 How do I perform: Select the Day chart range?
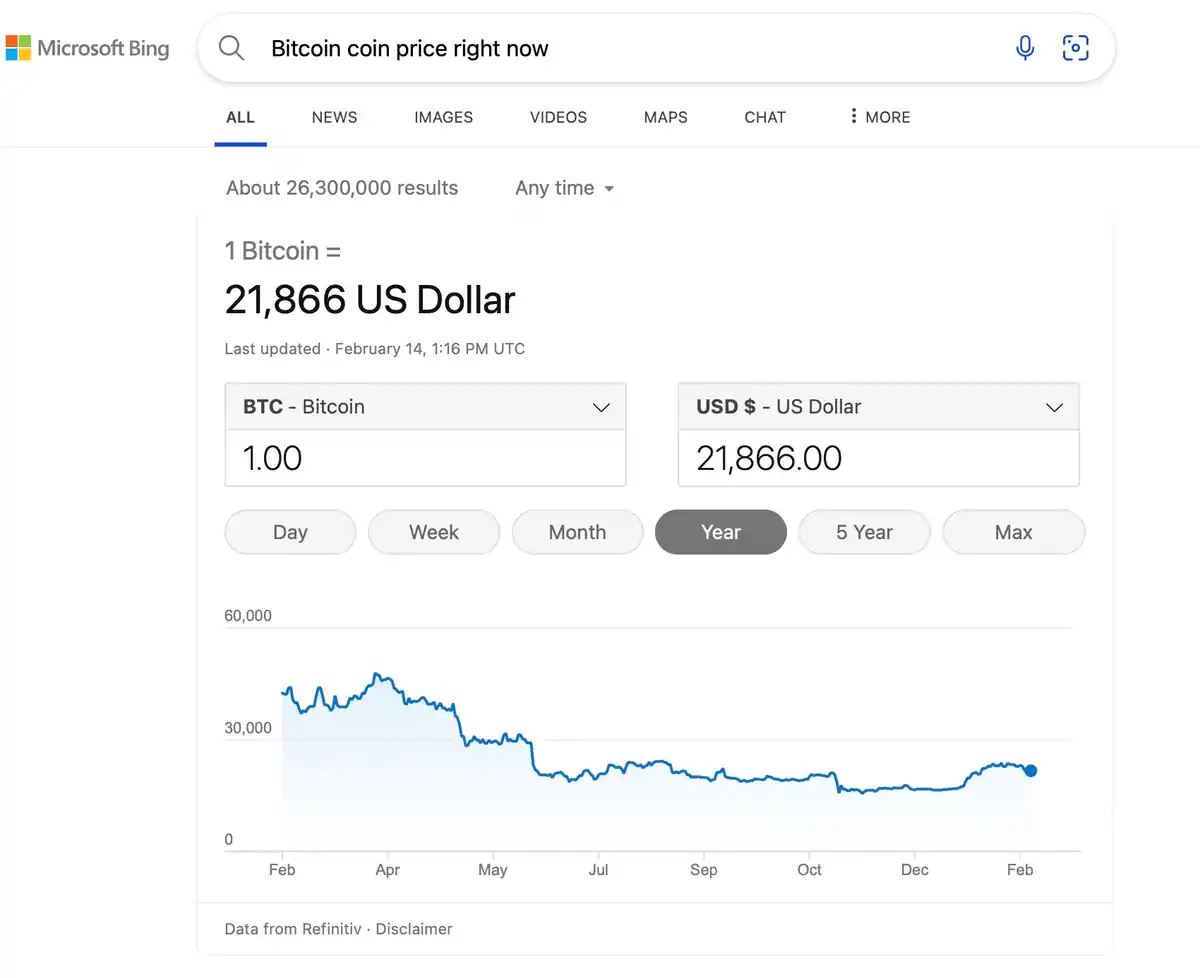click(x=290, y=532)
